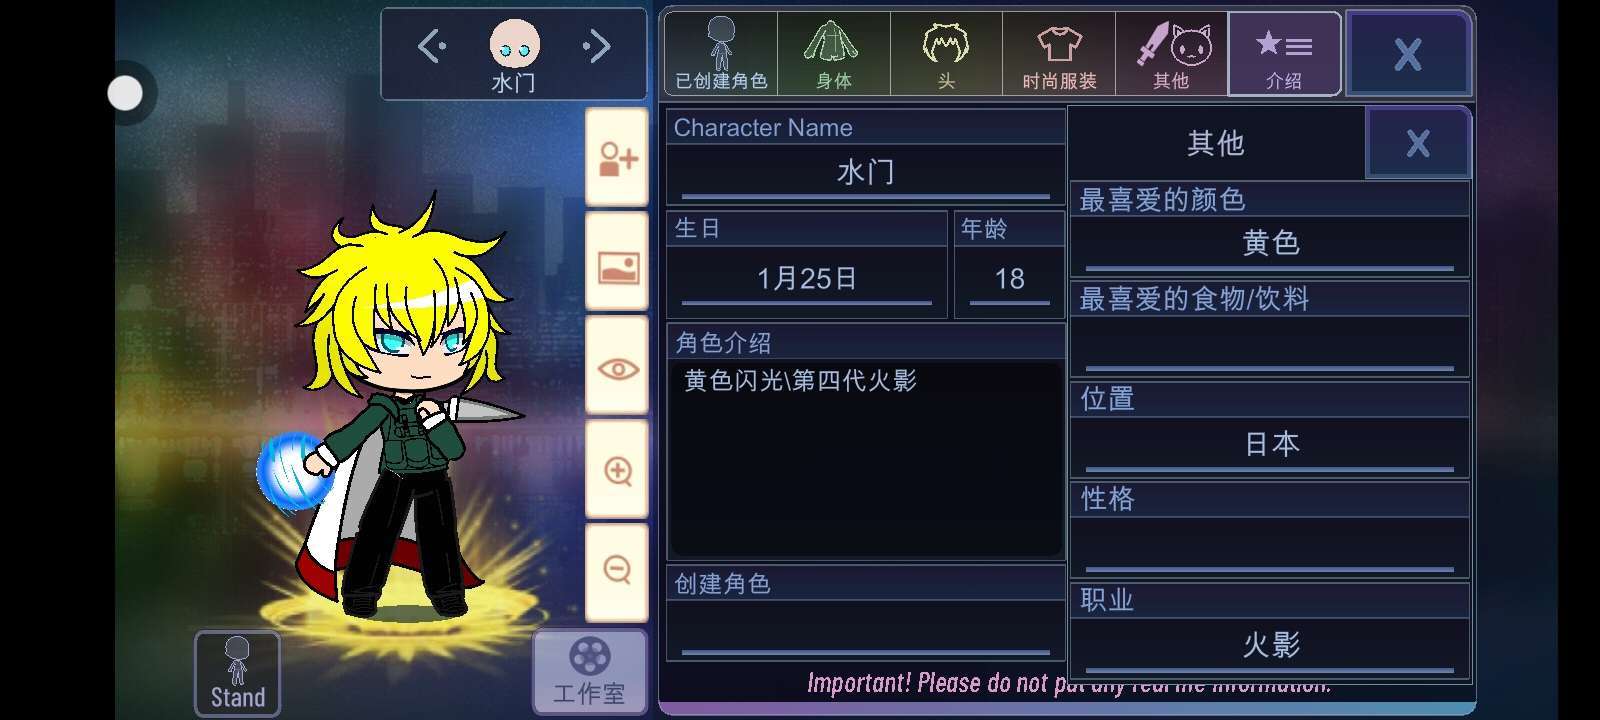The image size is (1600, 720).
Task: Edit the Character Name field 水门
Action: coord(866,174)
